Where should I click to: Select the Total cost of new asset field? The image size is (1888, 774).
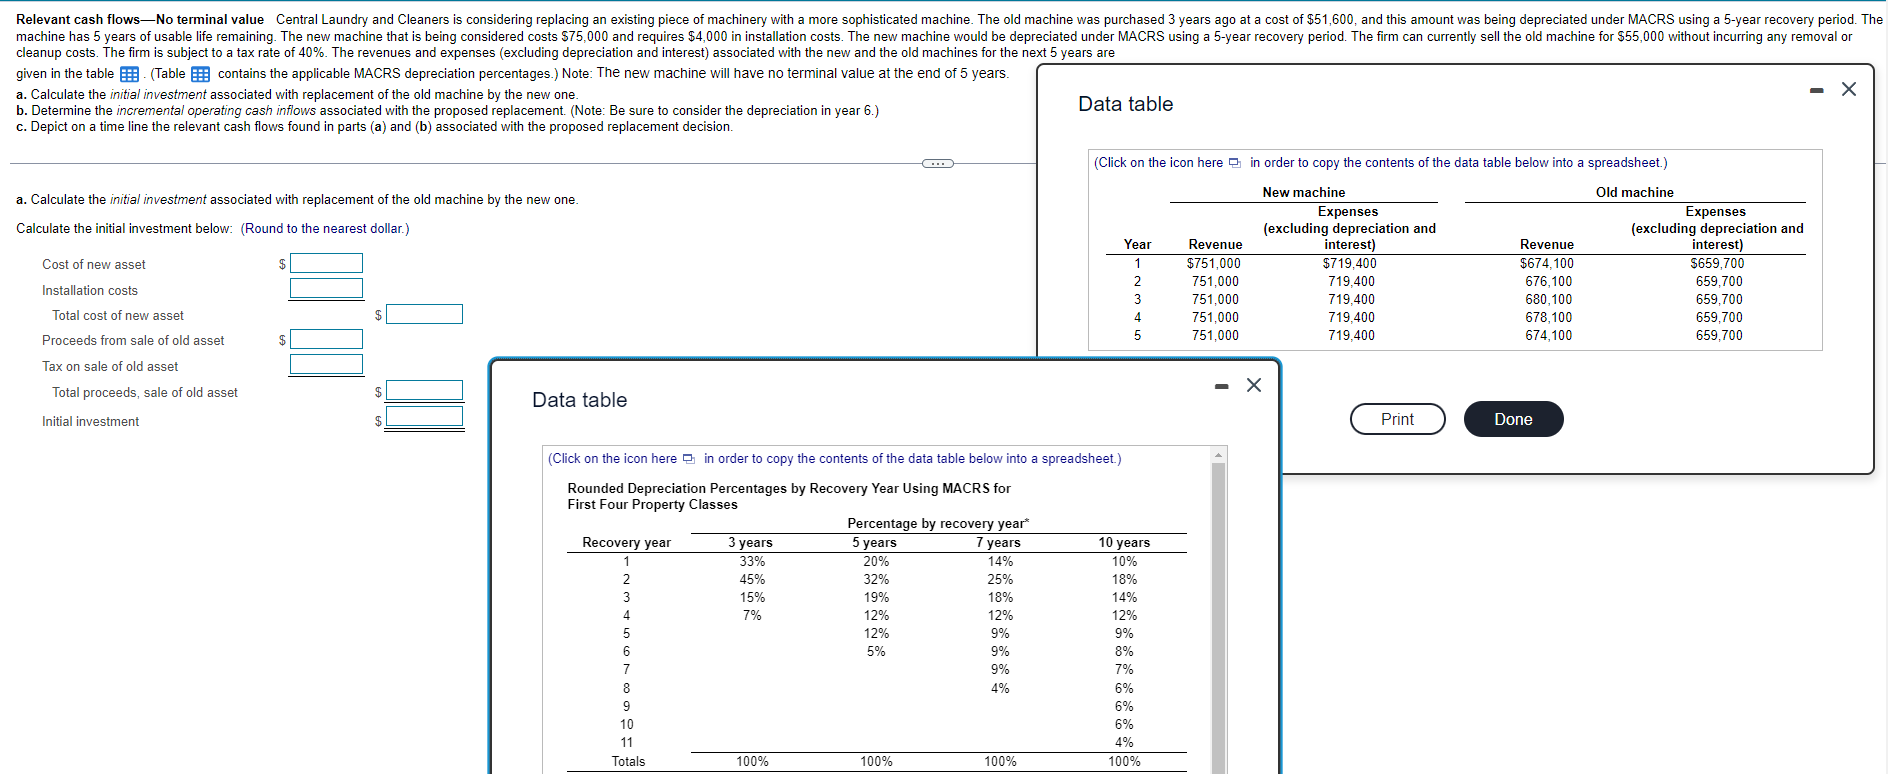click(424, 314)
